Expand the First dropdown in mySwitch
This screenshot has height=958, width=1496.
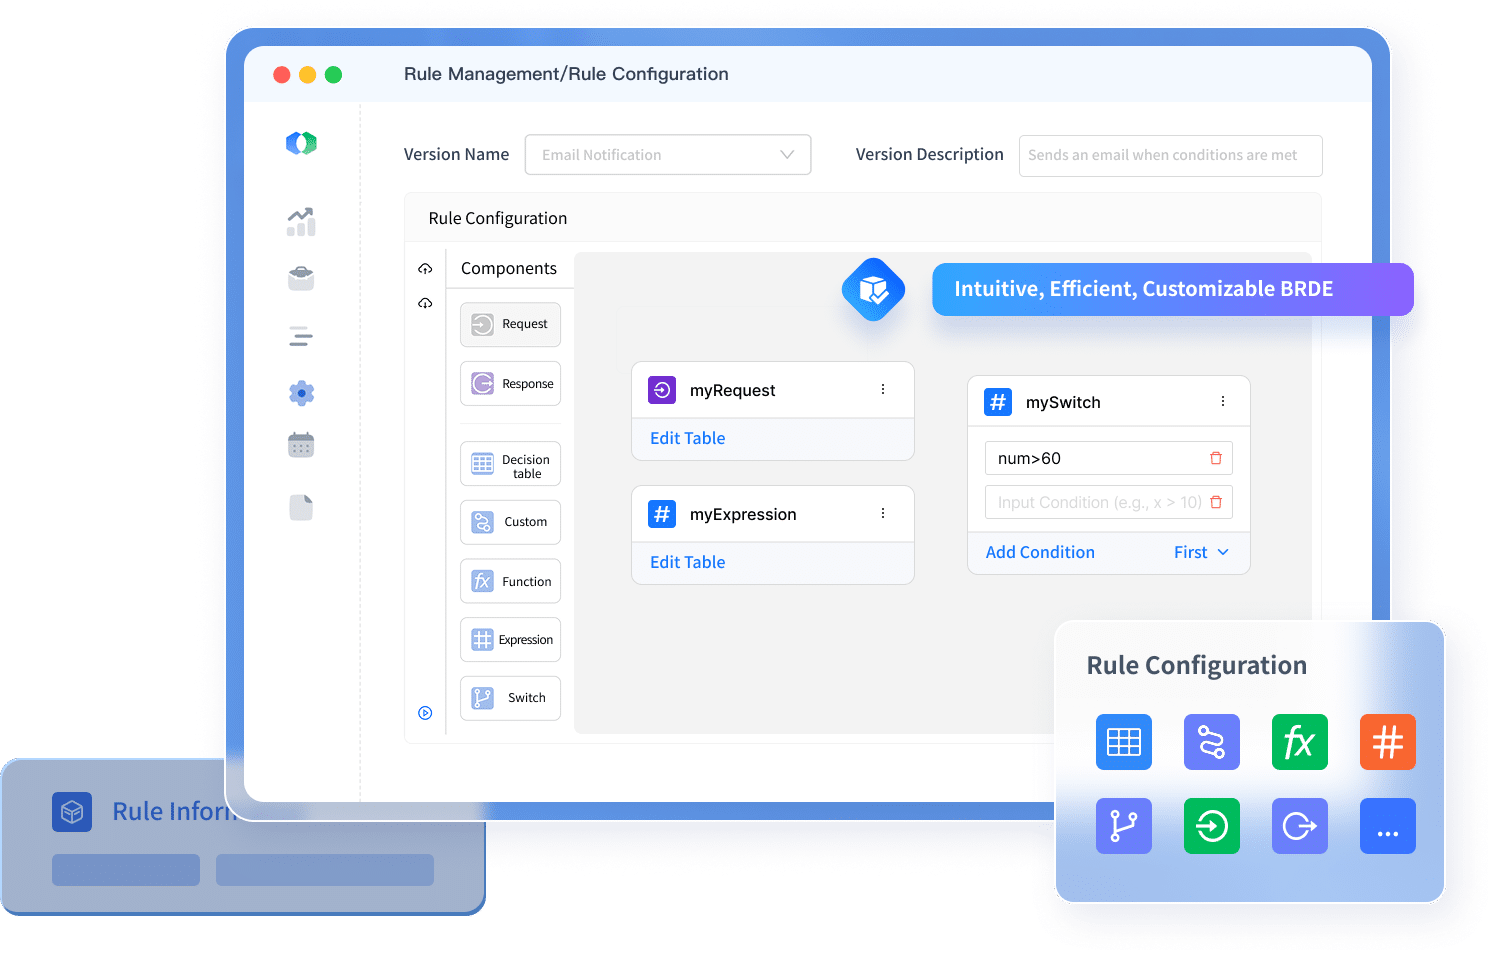pos(1201,552)
